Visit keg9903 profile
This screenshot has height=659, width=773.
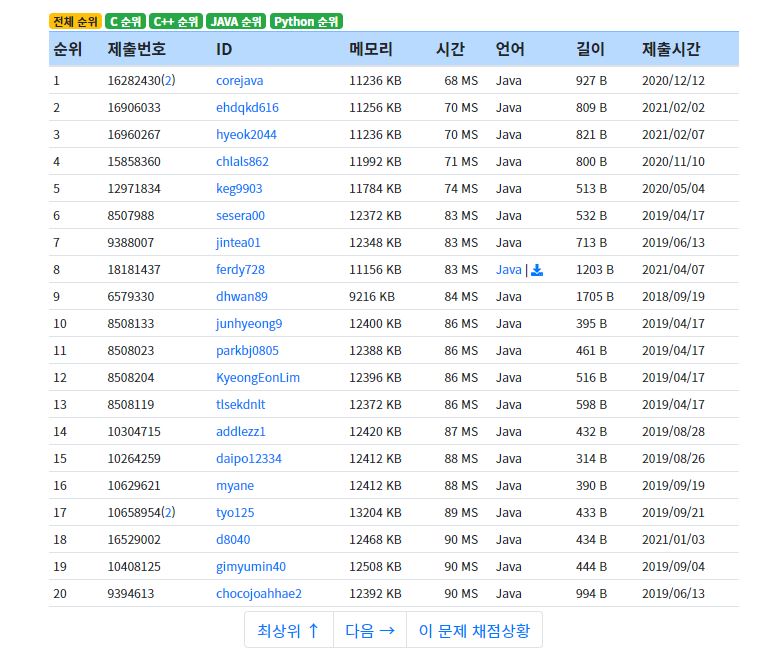(x=239, y=189)
